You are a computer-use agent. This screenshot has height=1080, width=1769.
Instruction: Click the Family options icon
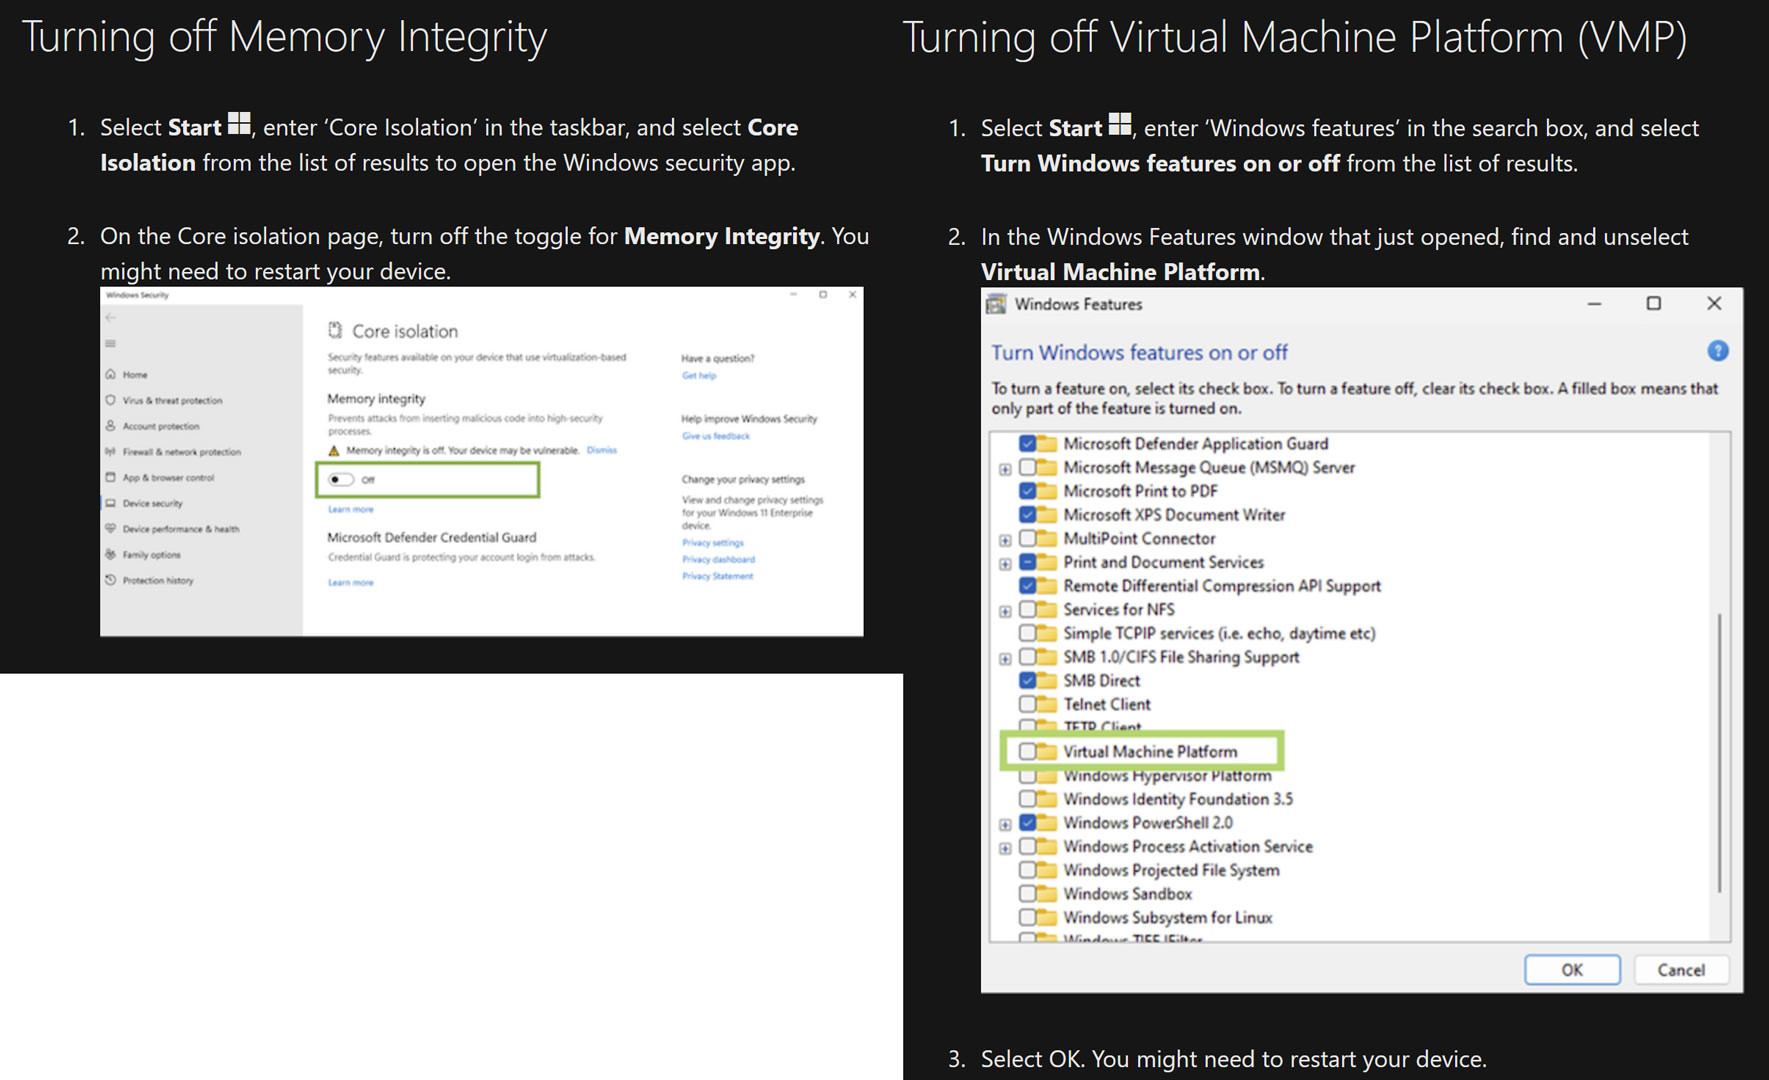pyautogui.click(x=110, y=554)
